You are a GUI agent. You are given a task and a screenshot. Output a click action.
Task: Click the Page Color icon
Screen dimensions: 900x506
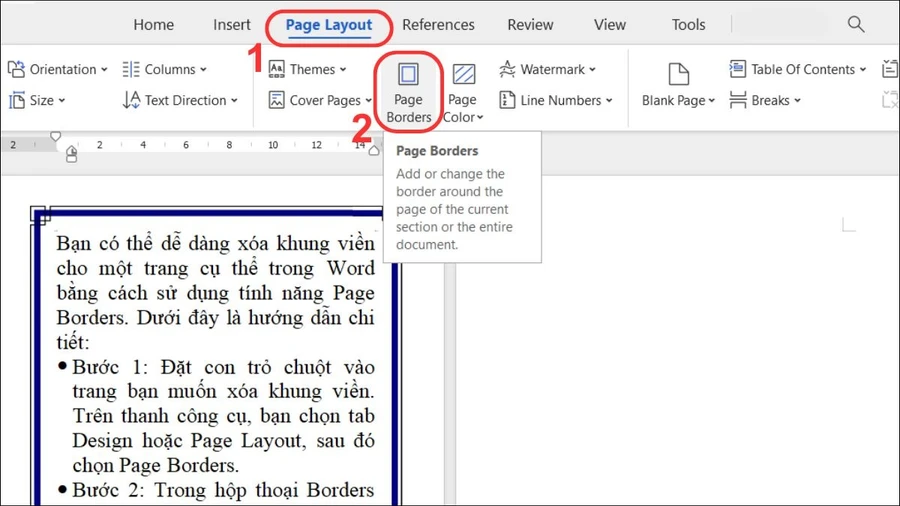[464, 74]
